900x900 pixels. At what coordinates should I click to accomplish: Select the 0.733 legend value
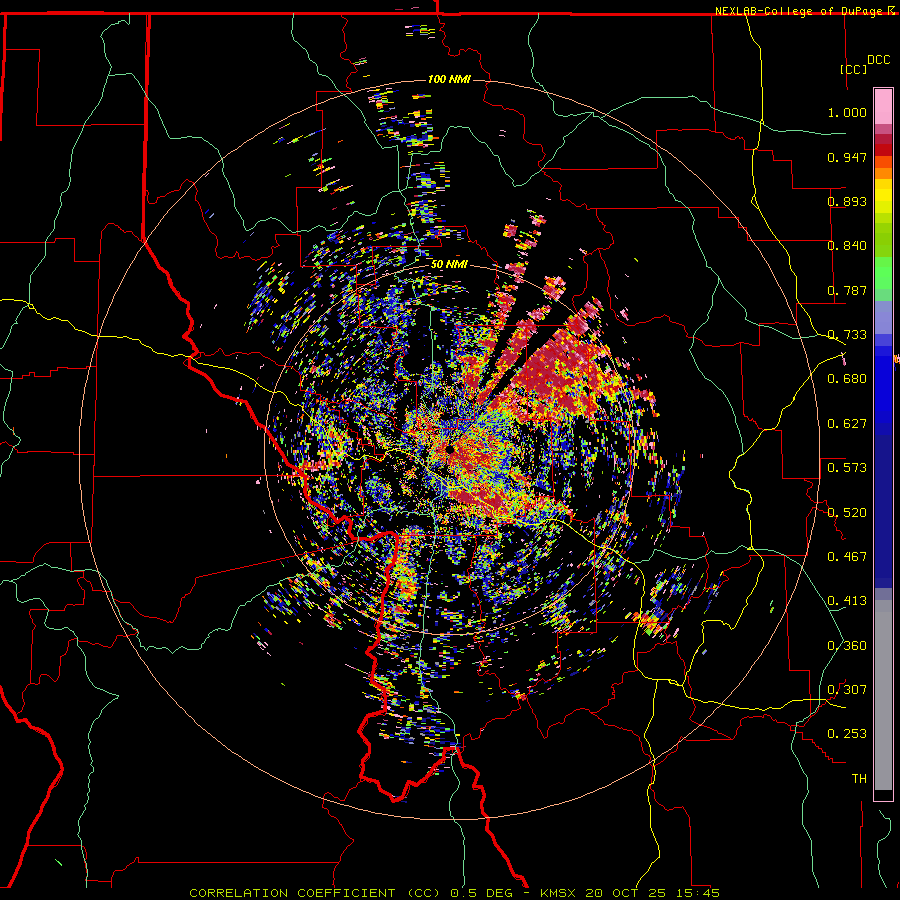847,335
